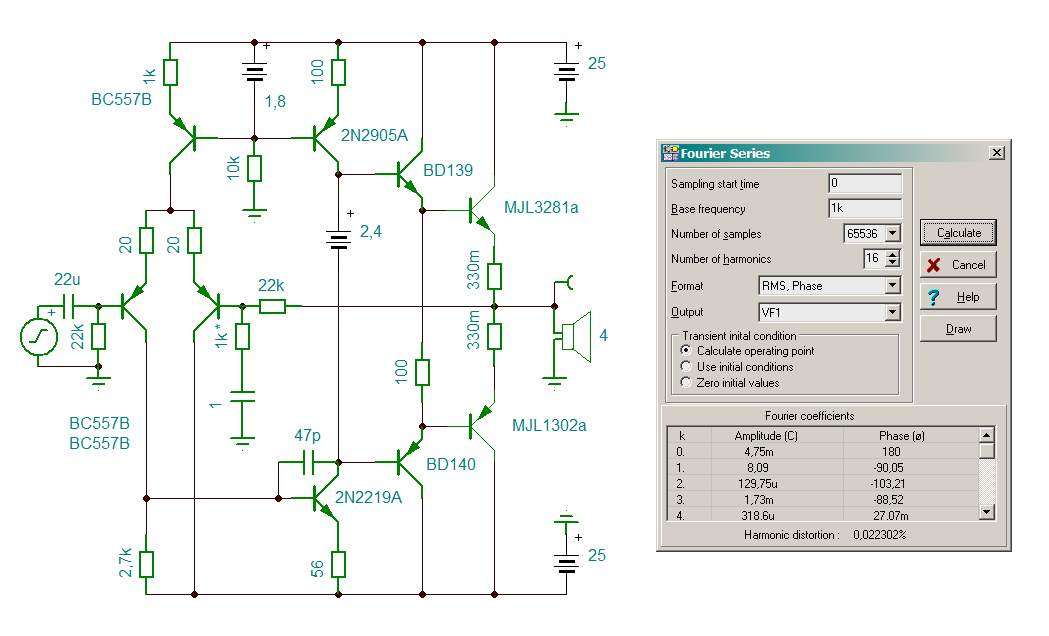Select the 22k feedback resistor symbol
Viewport: 1049px width, 636px height.
point(272,306)
